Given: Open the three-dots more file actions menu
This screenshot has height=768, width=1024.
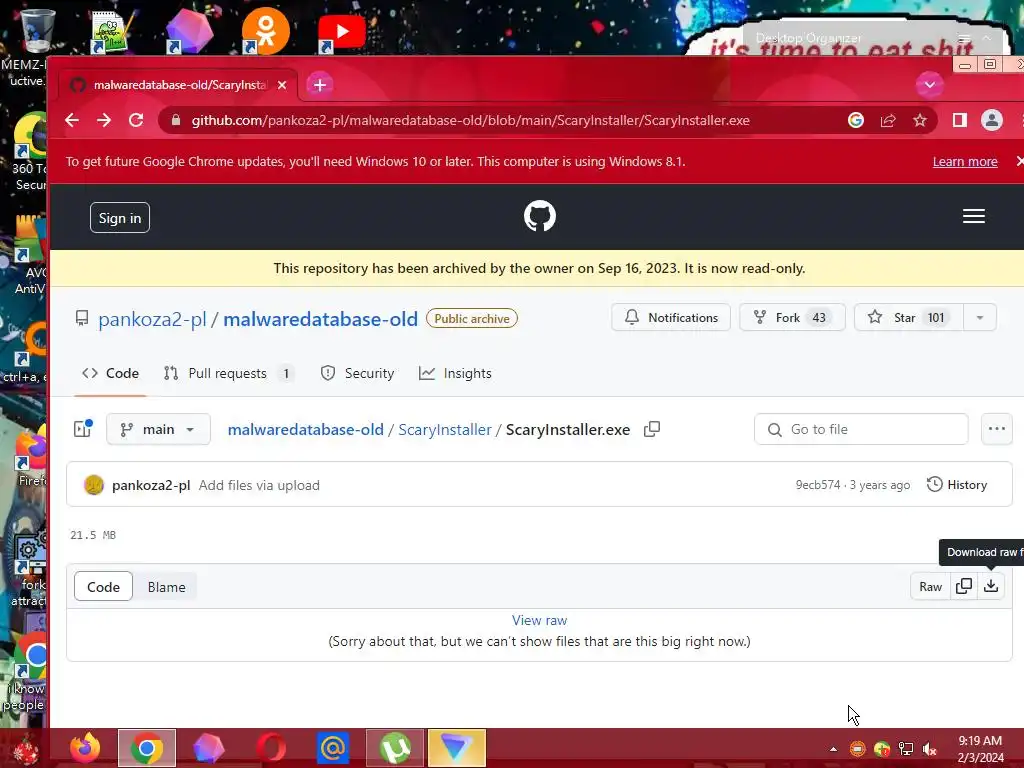Looking at the screenshot, I should (x=997, y=429).
